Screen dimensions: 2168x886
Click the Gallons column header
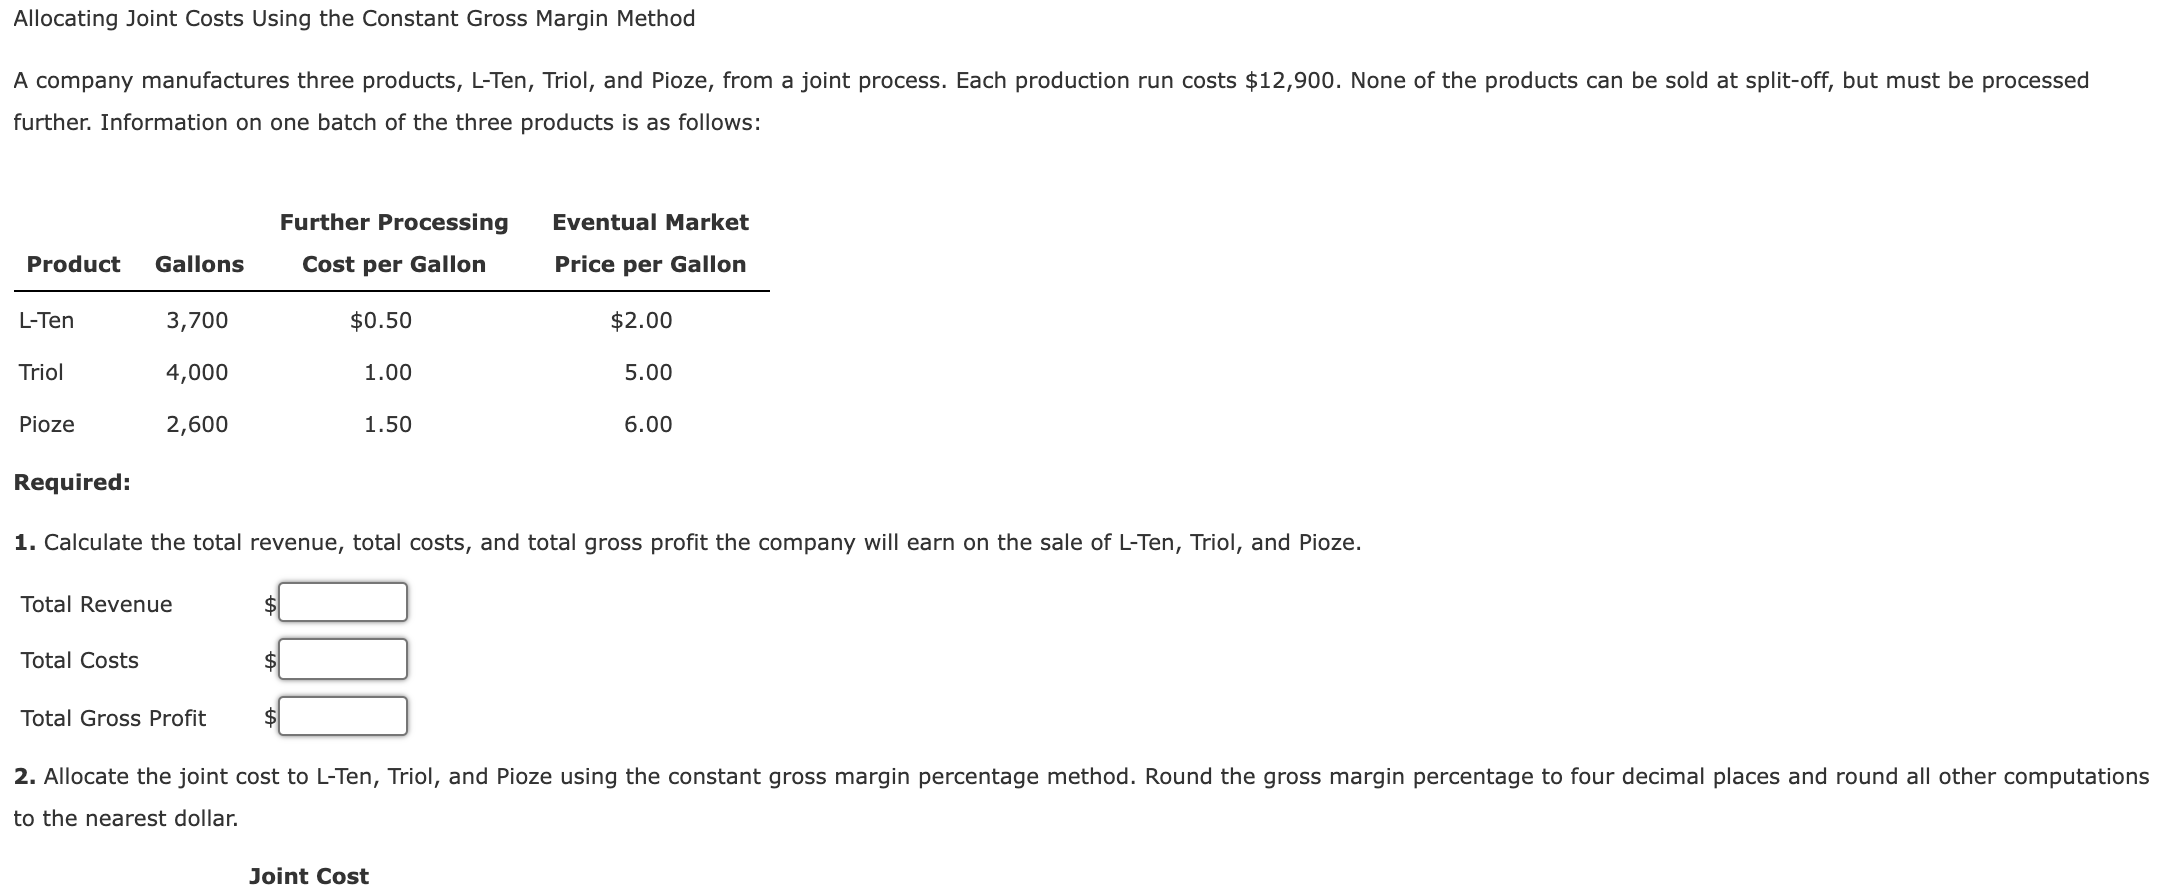tap(199, 264)
